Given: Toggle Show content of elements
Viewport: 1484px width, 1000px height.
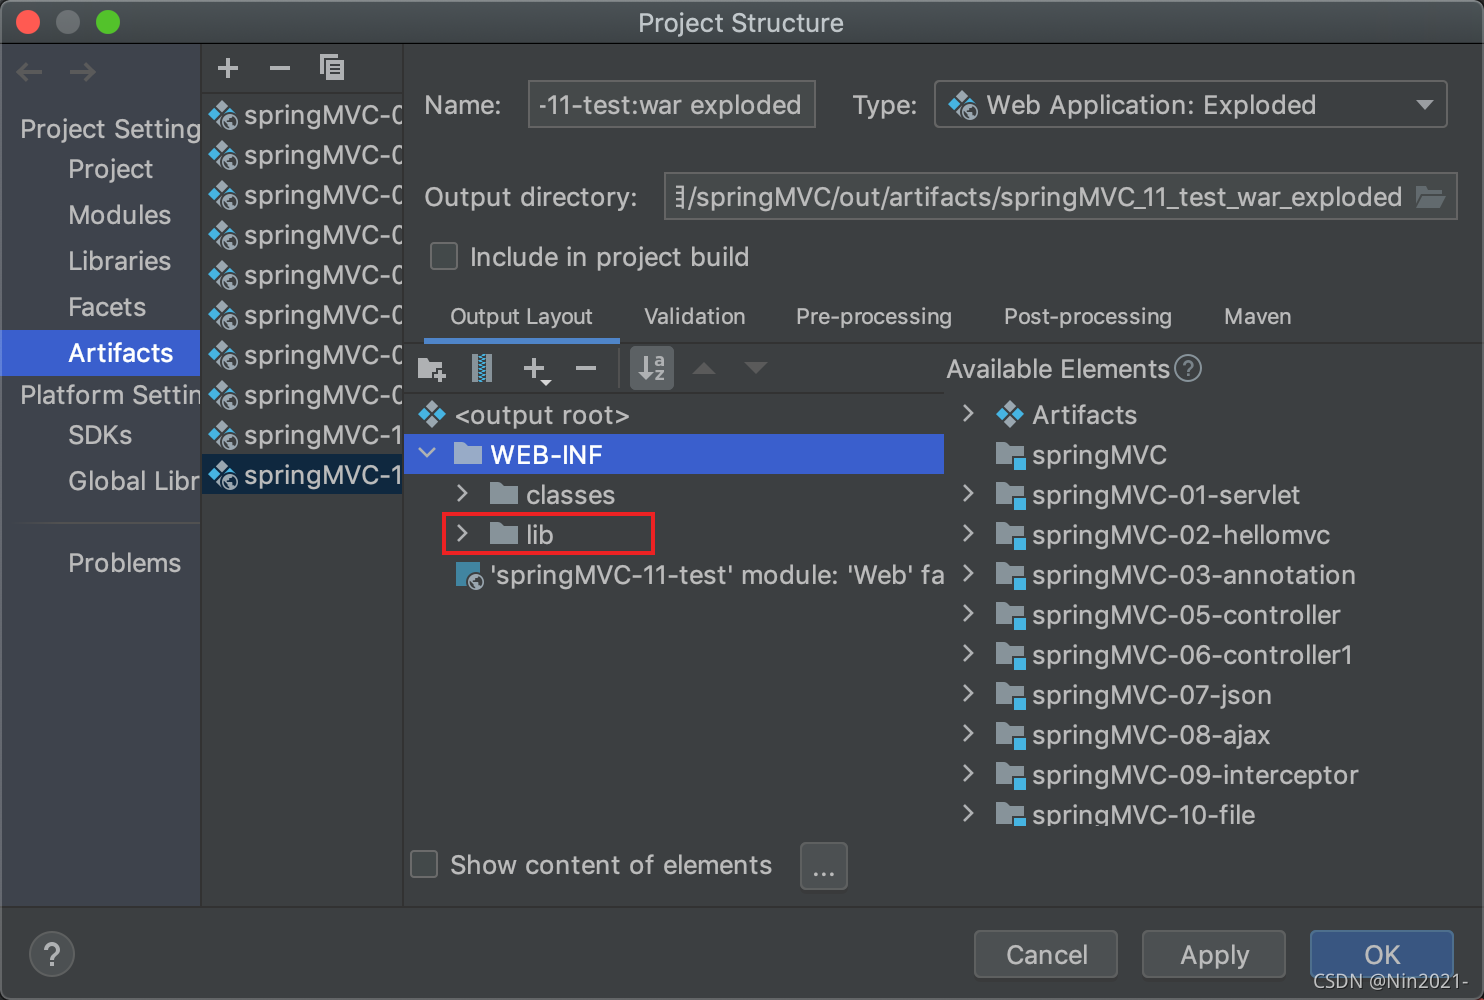Looking at the screenshot, I should click(x=425, y=864).
